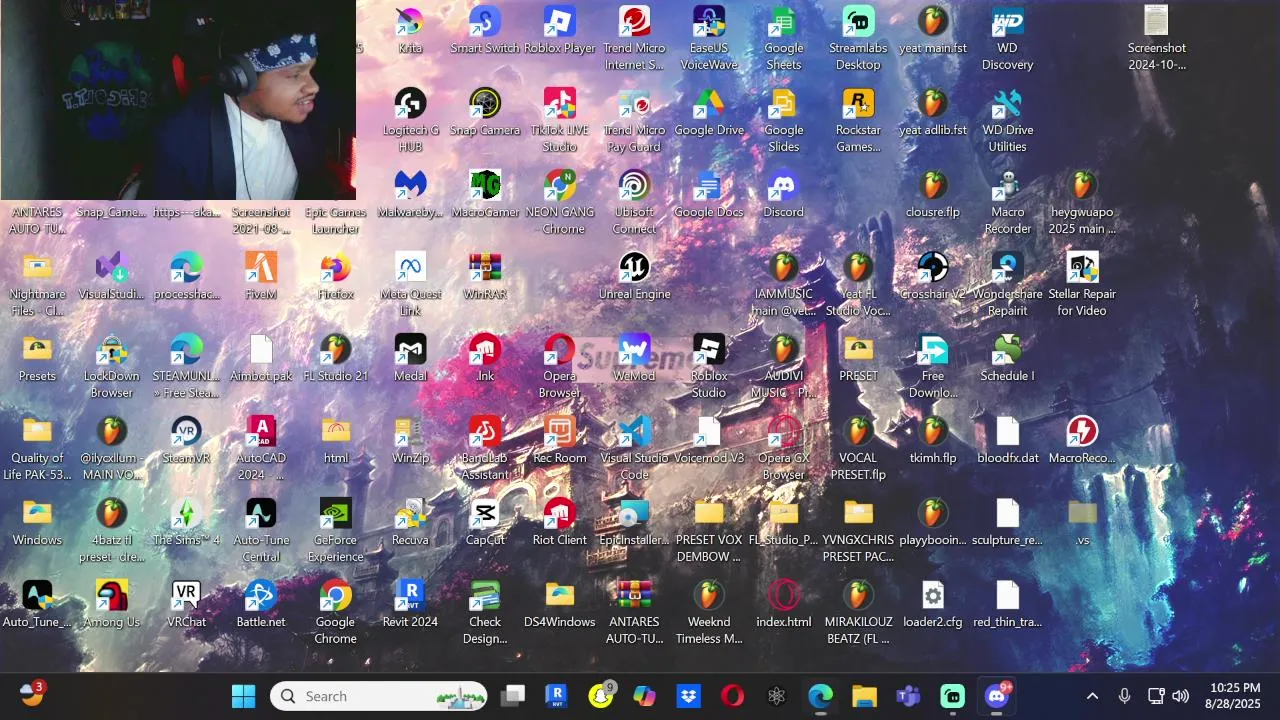Launch Ubisoft Connect
The height and width of the screenshot is (720, 1280).
tap(634, 202)
